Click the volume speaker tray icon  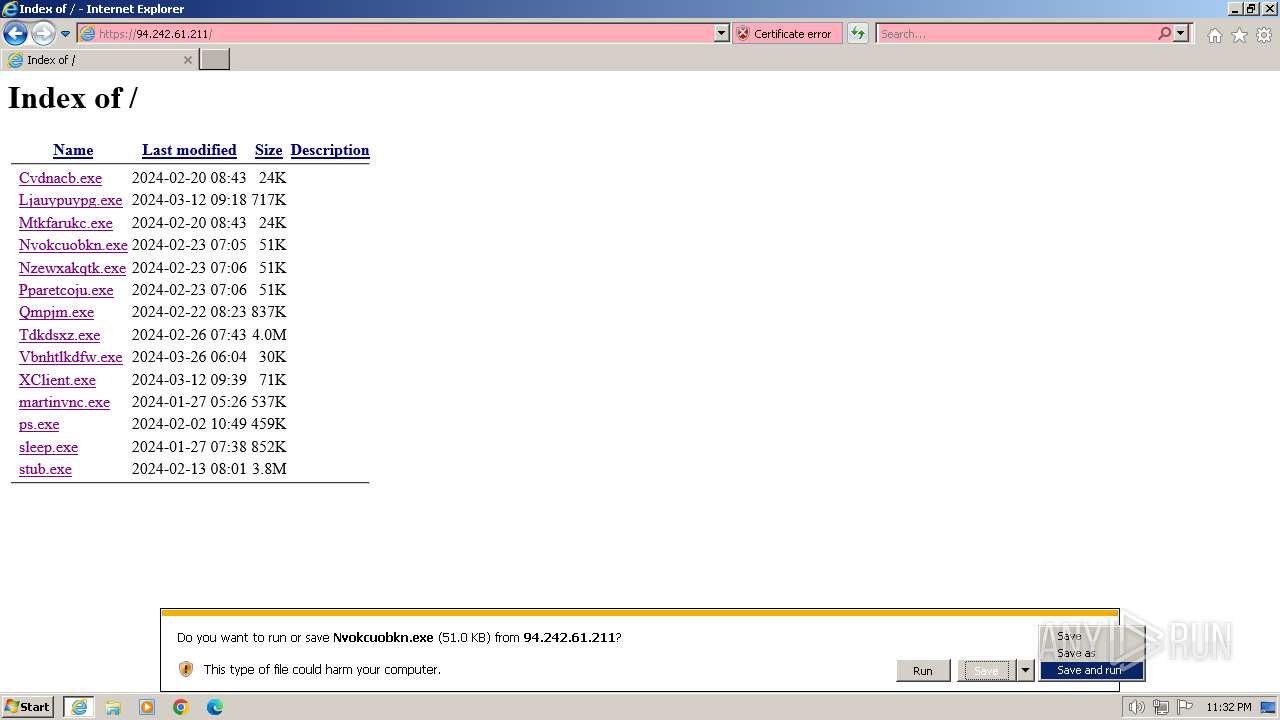[x=1136, y=707]
